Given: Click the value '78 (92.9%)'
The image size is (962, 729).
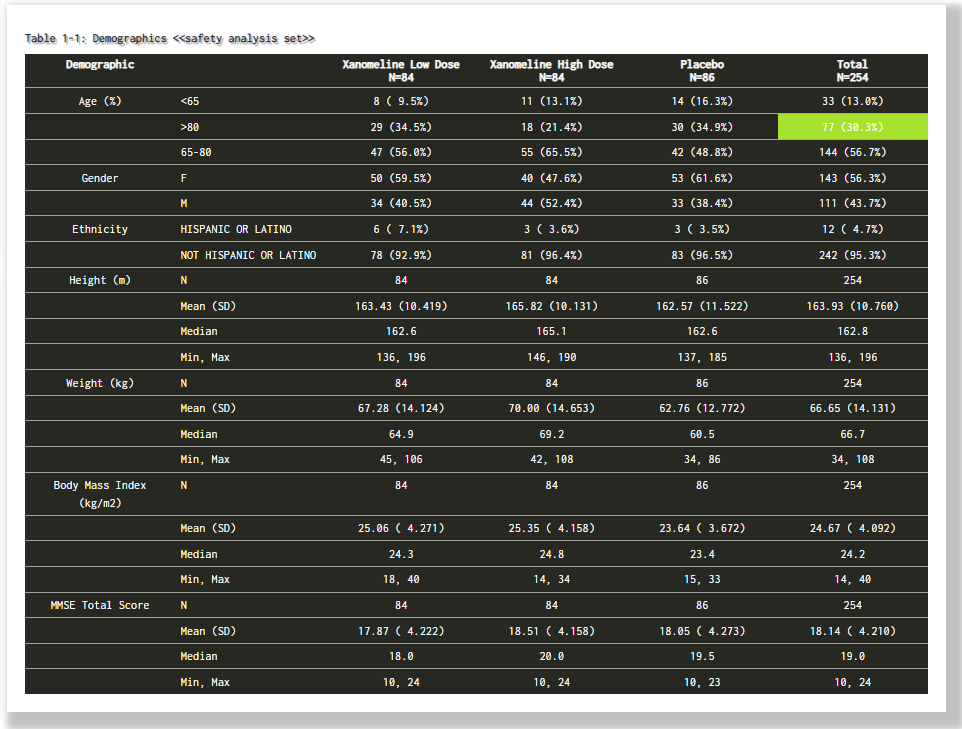Looking at the screenshot, I should point(401,255).
